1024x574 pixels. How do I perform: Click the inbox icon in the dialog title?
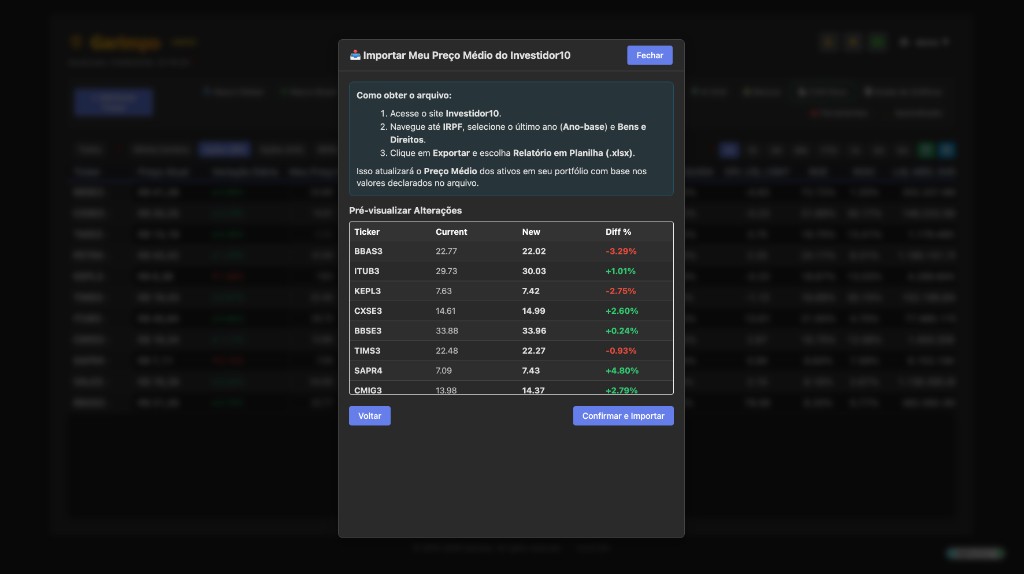(x=355, y=56)
